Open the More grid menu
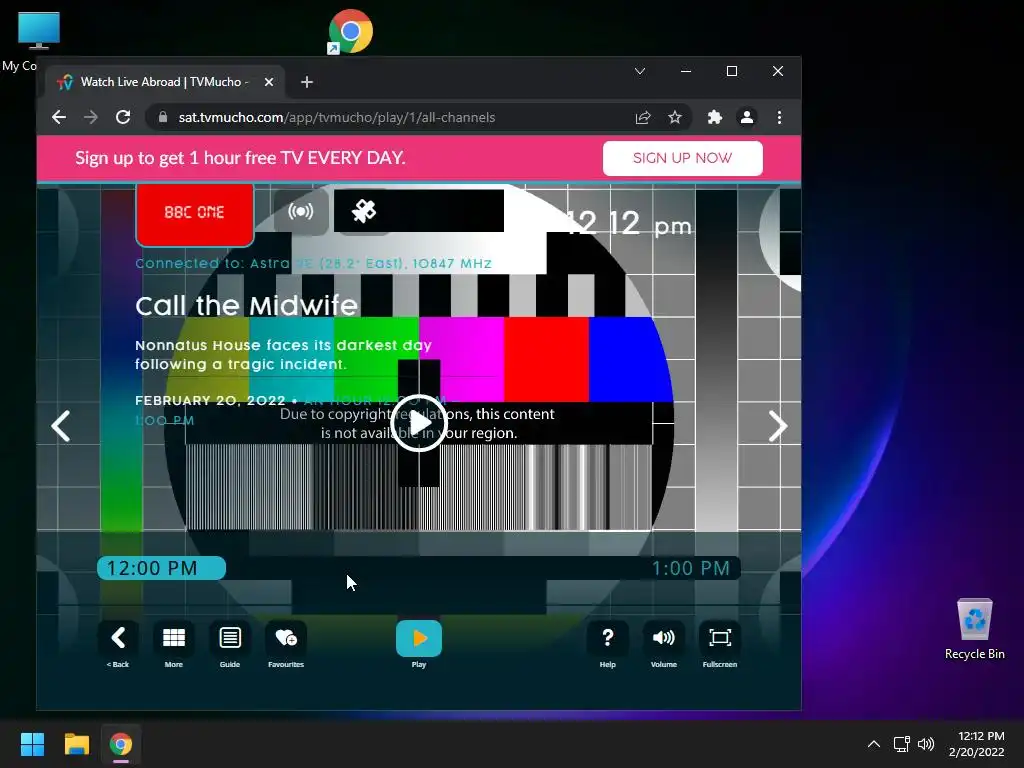This screenshot has height=768, width=1024. 174,638
